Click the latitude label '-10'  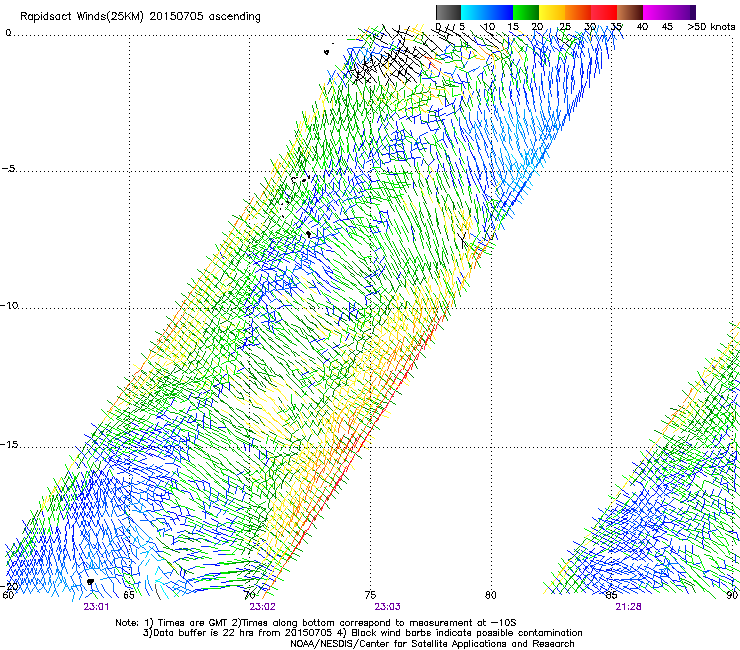coord(10,305)
